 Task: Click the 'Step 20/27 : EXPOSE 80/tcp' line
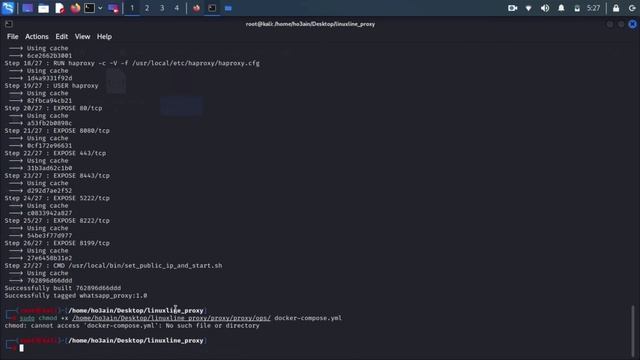(x=53, y=108)
